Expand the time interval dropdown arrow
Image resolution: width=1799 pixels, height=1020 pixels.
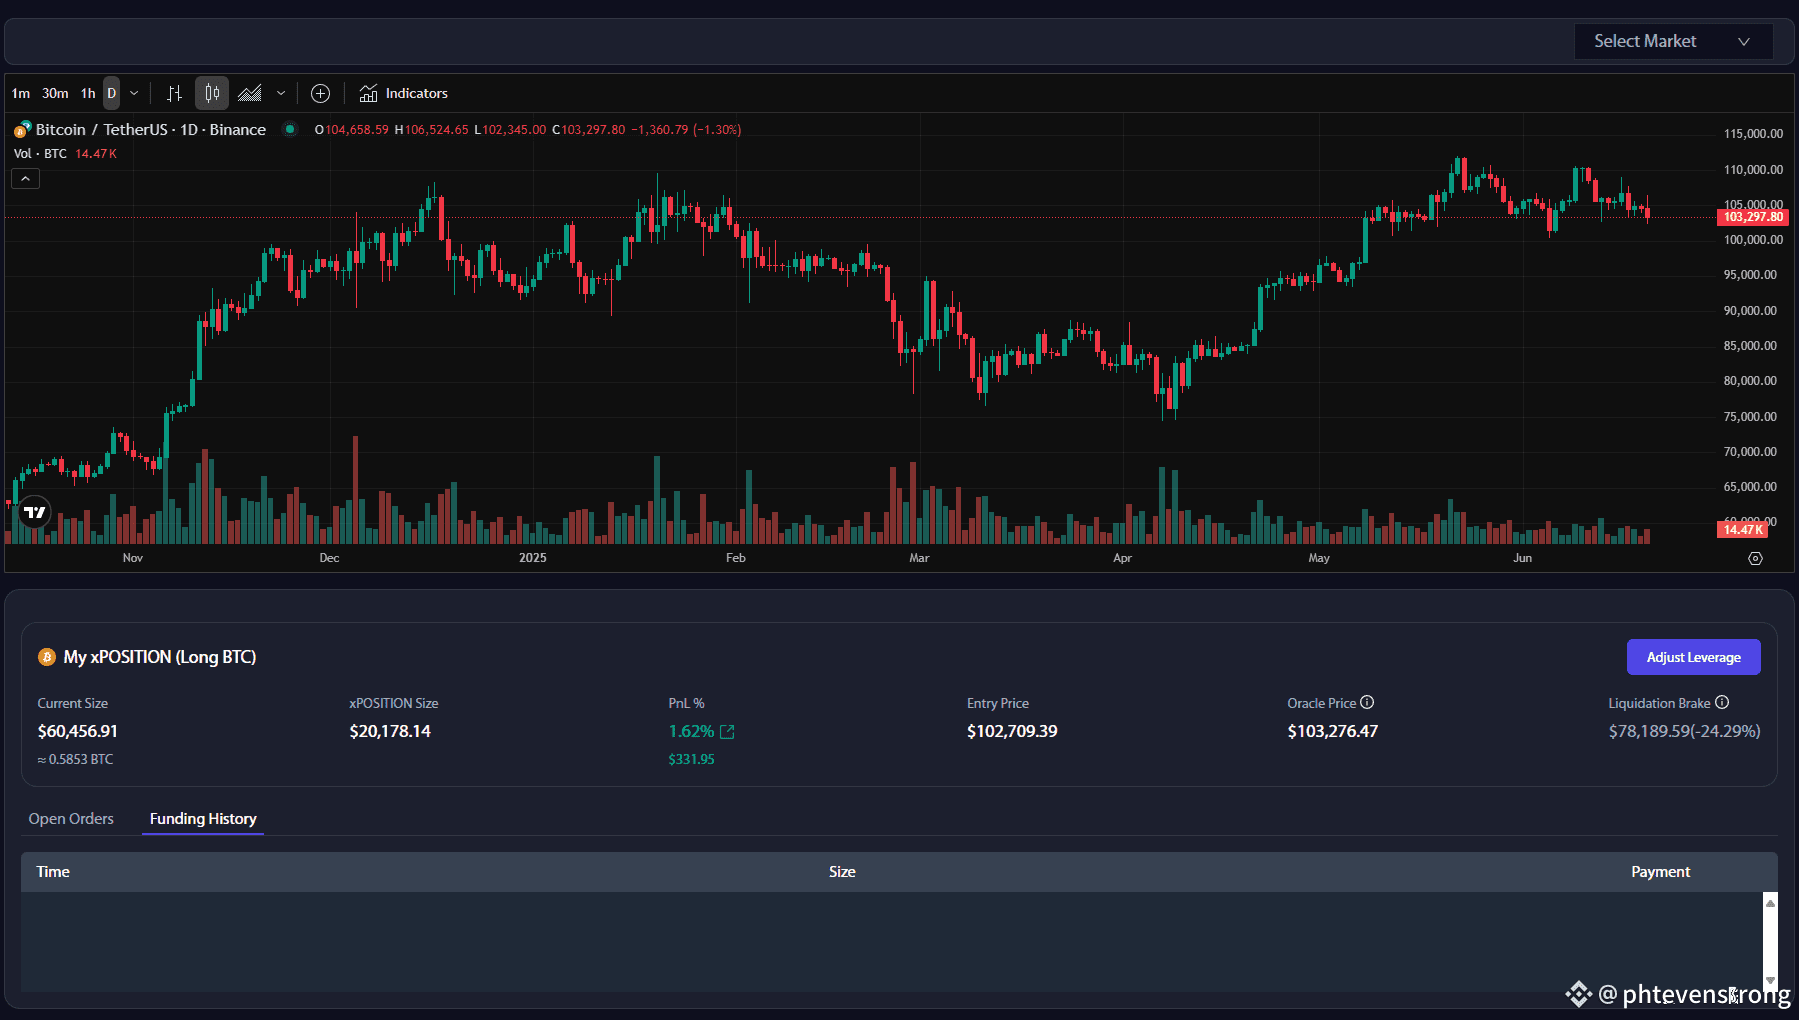[x=134, y=93]
